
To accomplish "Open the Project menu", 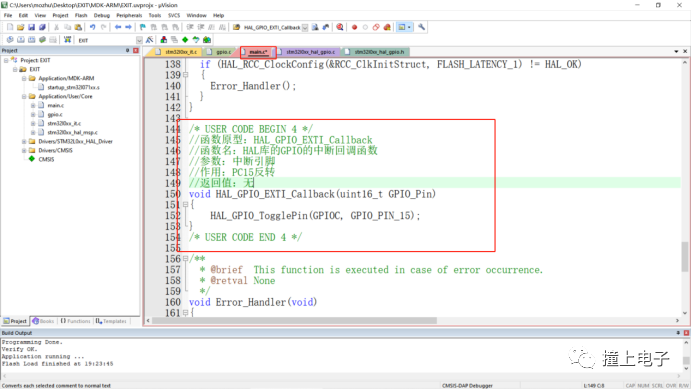I will point(60,15).
